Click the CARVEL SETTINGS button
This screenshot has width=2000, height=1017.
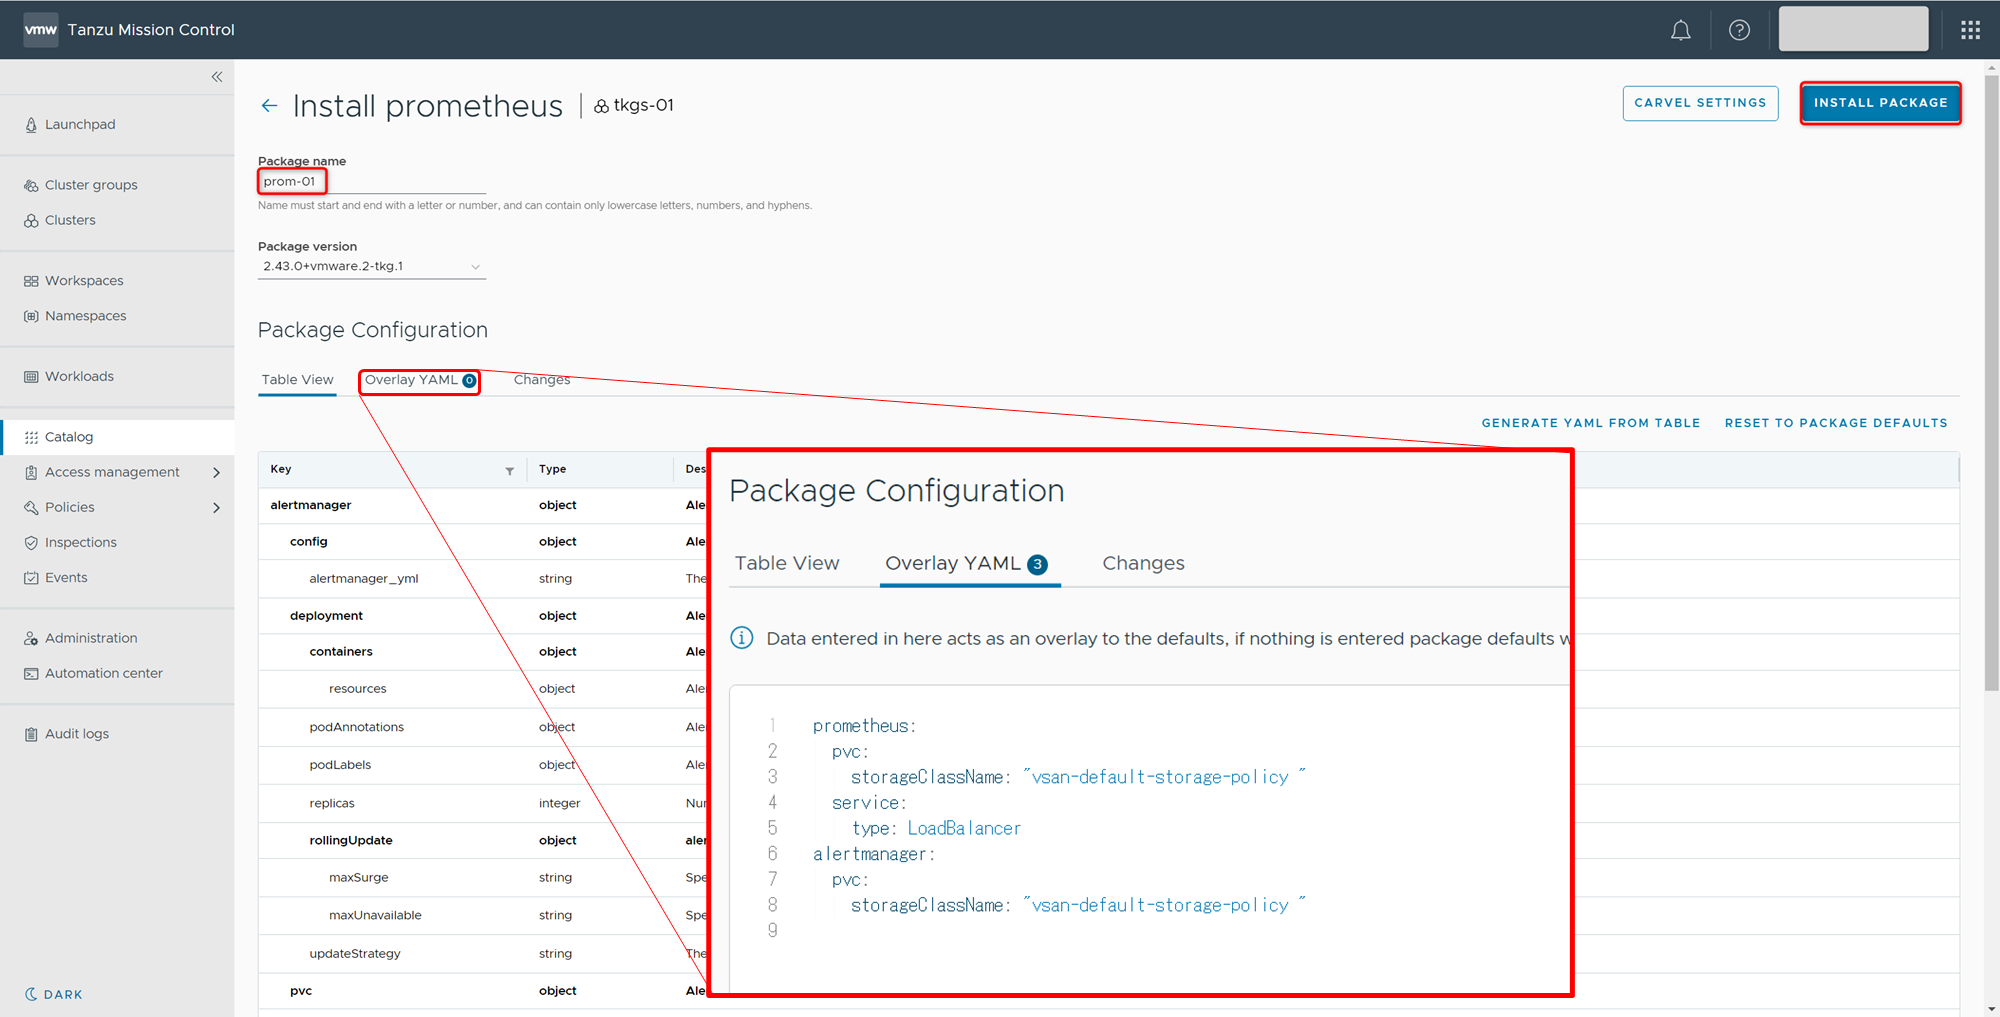[1700, 103]
